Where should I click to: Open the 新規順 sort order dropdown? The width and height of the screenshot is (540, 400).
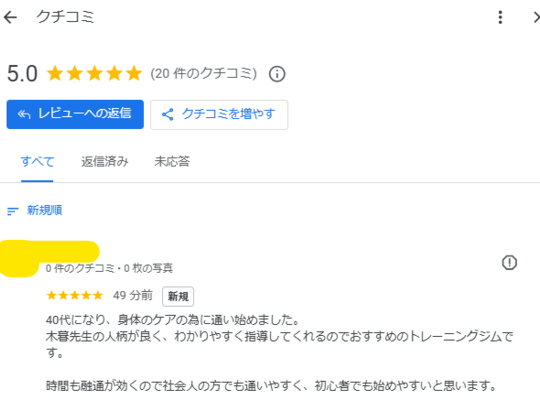point(34,210)
